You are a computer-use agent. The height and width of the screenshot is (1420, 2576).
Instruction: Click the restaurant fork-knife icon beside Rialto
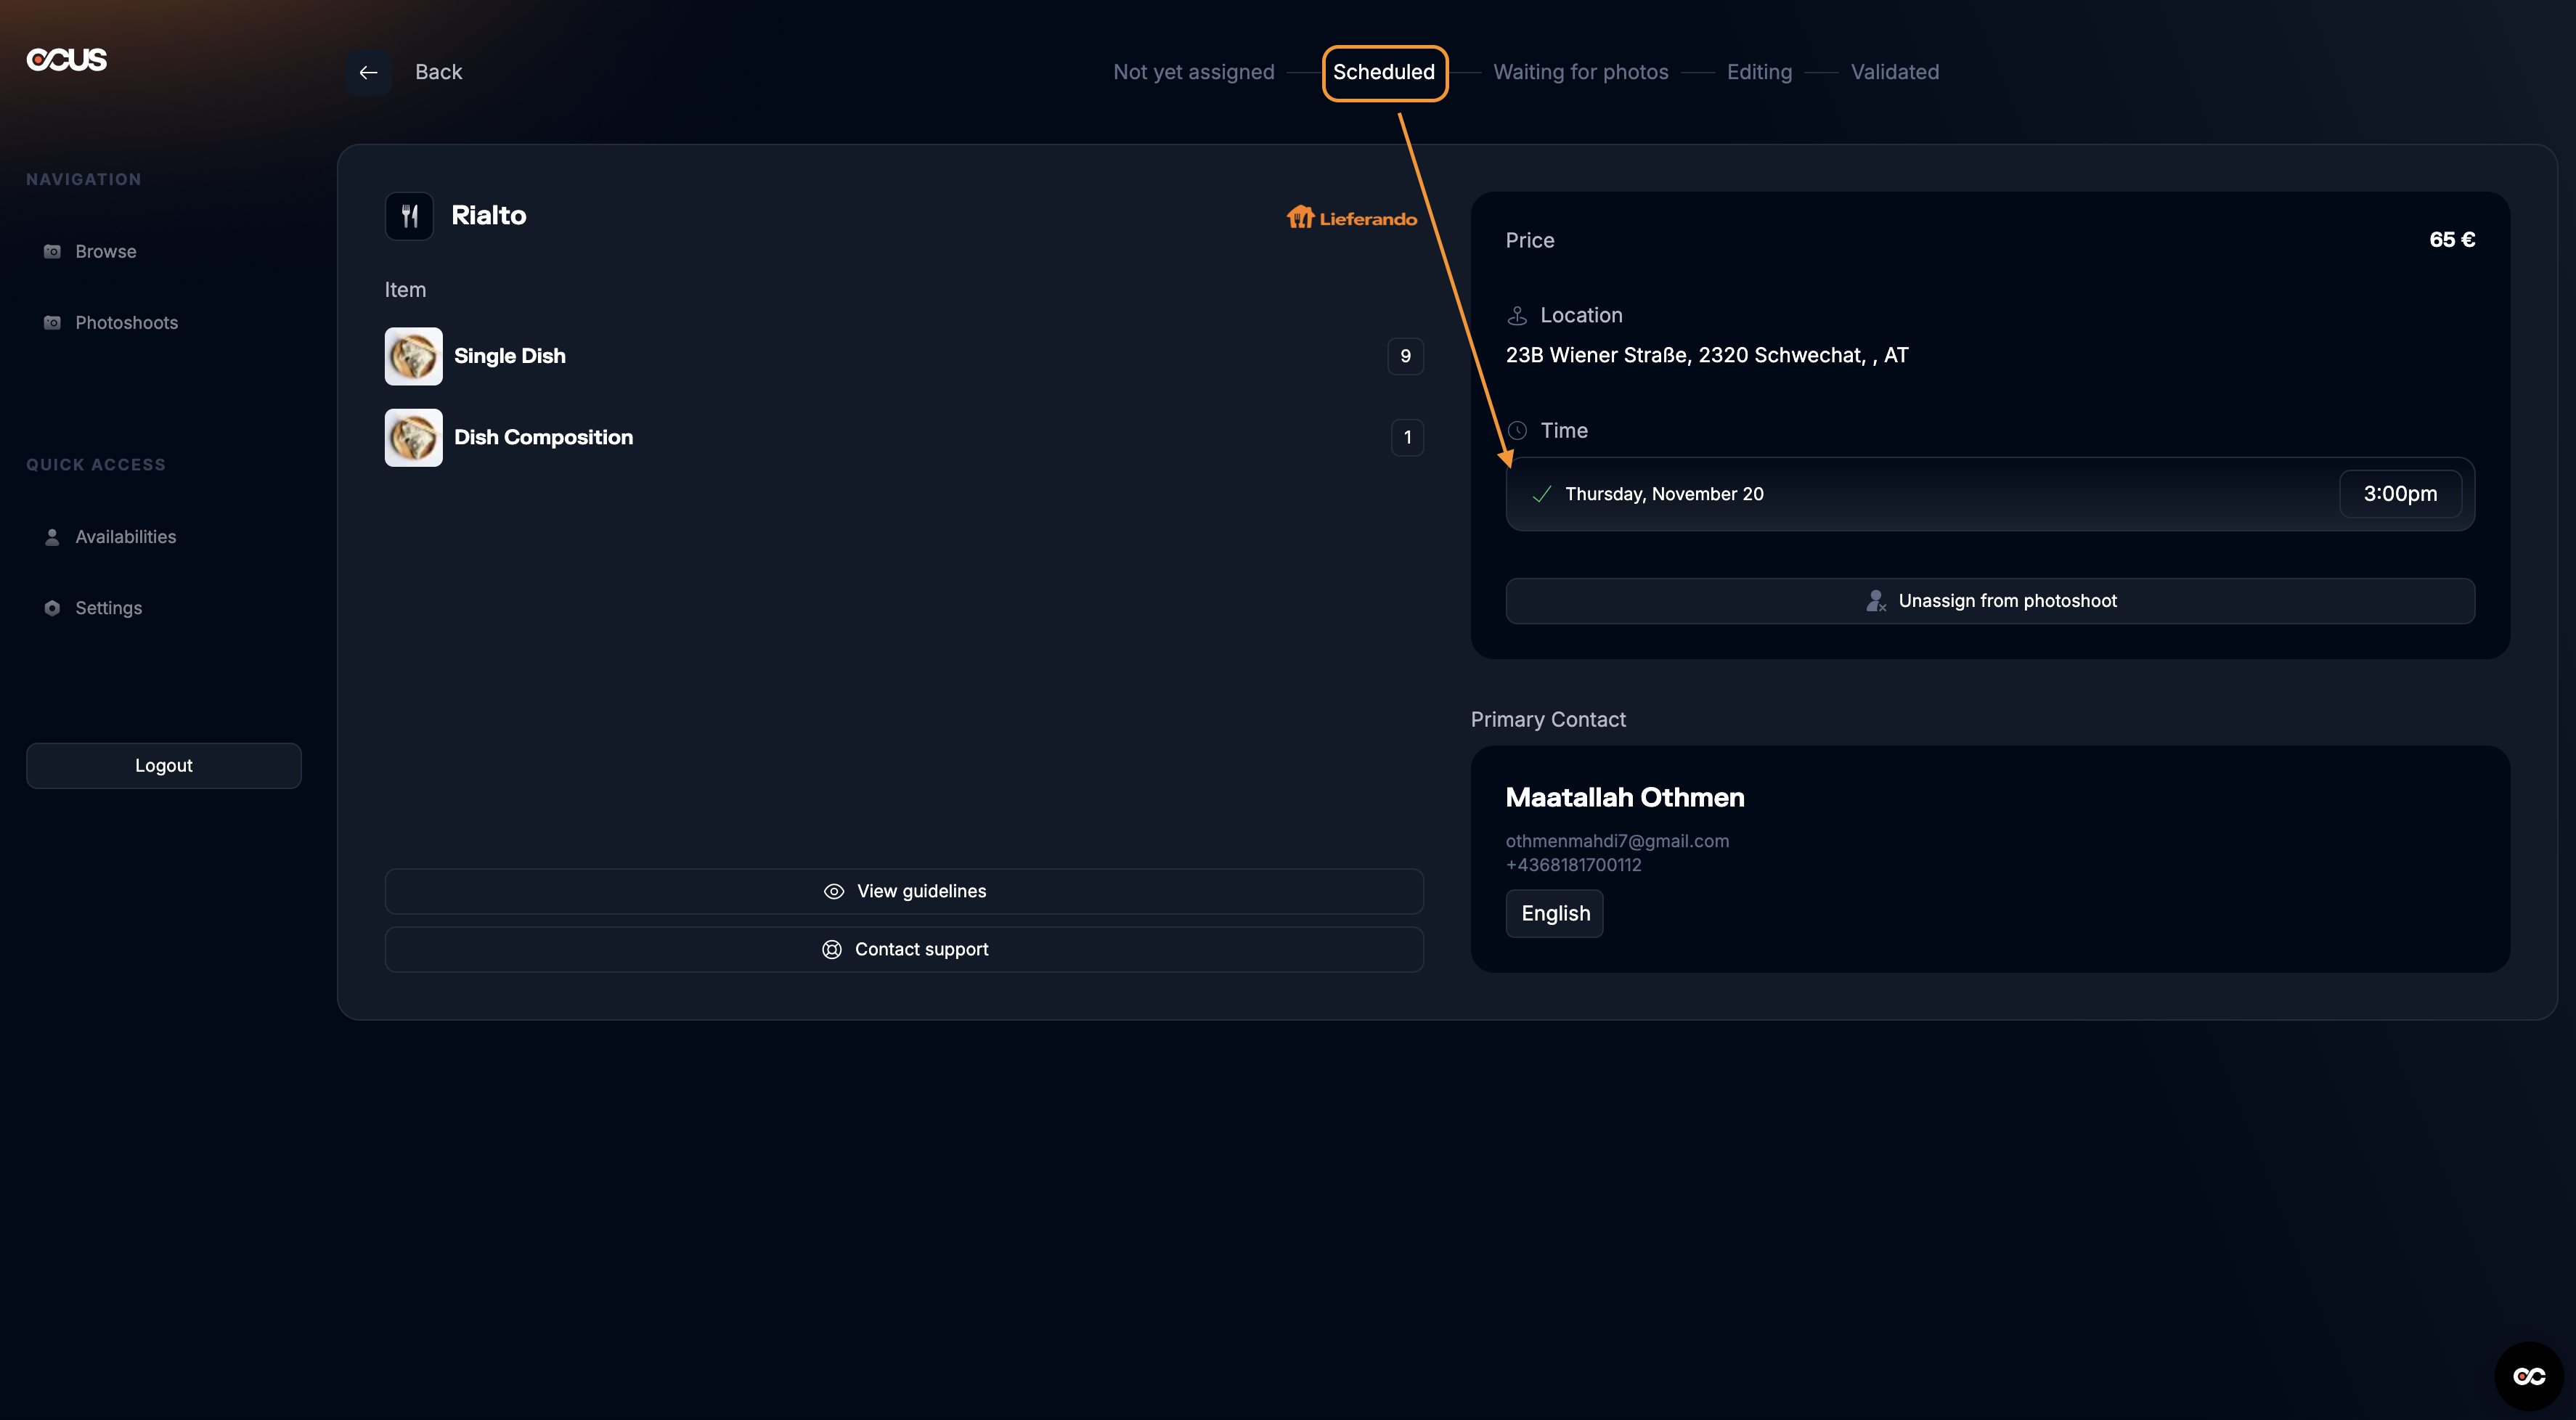(409, 216)
